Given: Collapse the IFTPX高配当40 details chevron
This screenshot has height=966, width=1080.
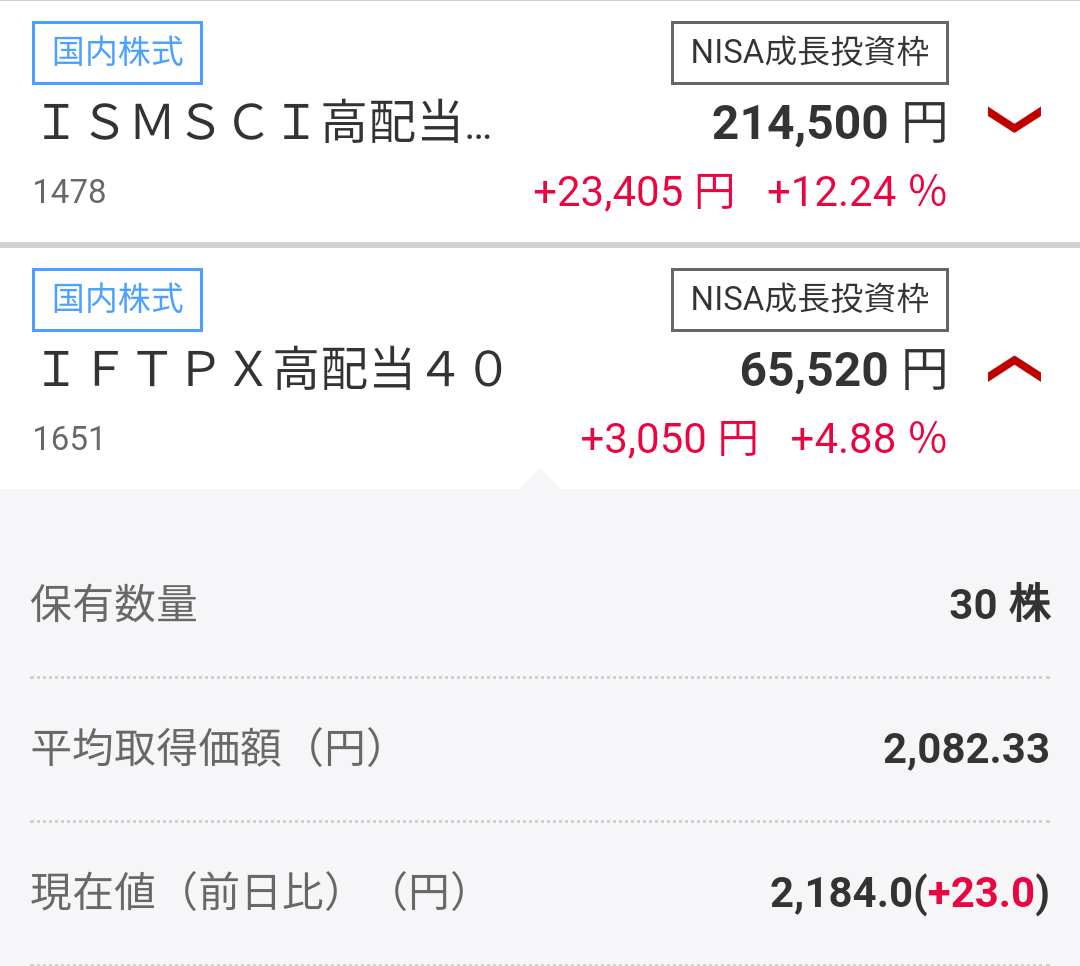Looking at the screenshot, I should click(x=1014, y=370).
